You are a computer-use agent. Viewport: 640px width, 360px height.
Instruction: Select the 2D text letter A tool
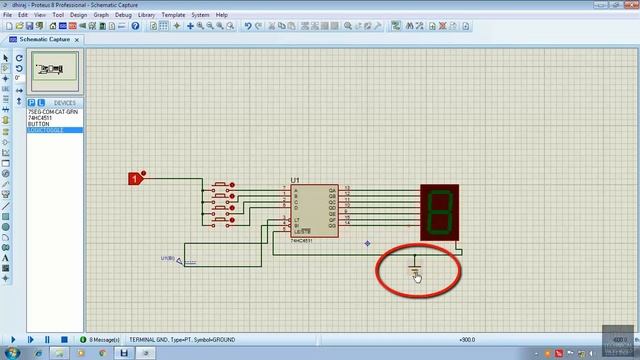[x=6, y=258]
